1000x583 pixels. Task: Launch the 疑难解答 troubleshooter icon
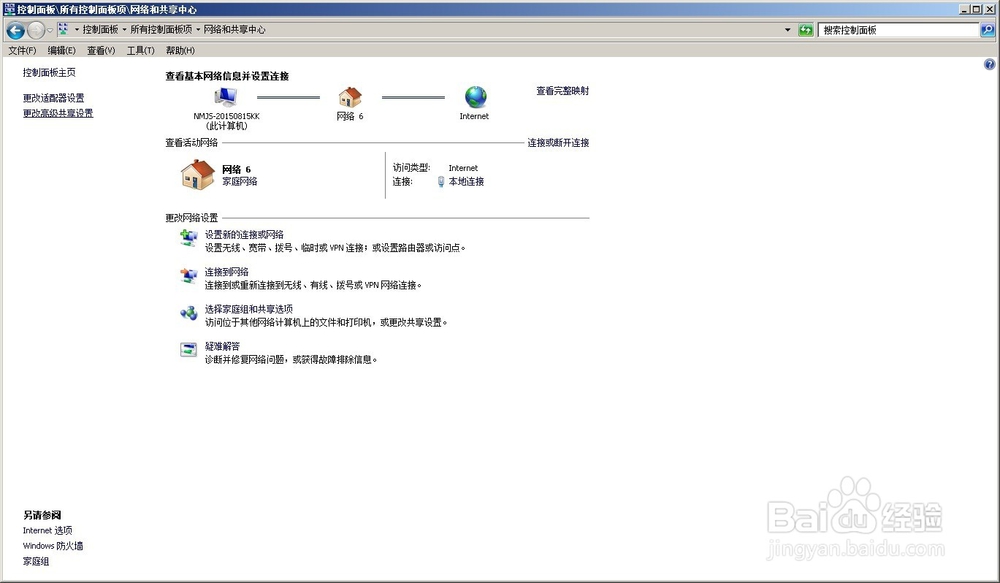pos(189,349)
